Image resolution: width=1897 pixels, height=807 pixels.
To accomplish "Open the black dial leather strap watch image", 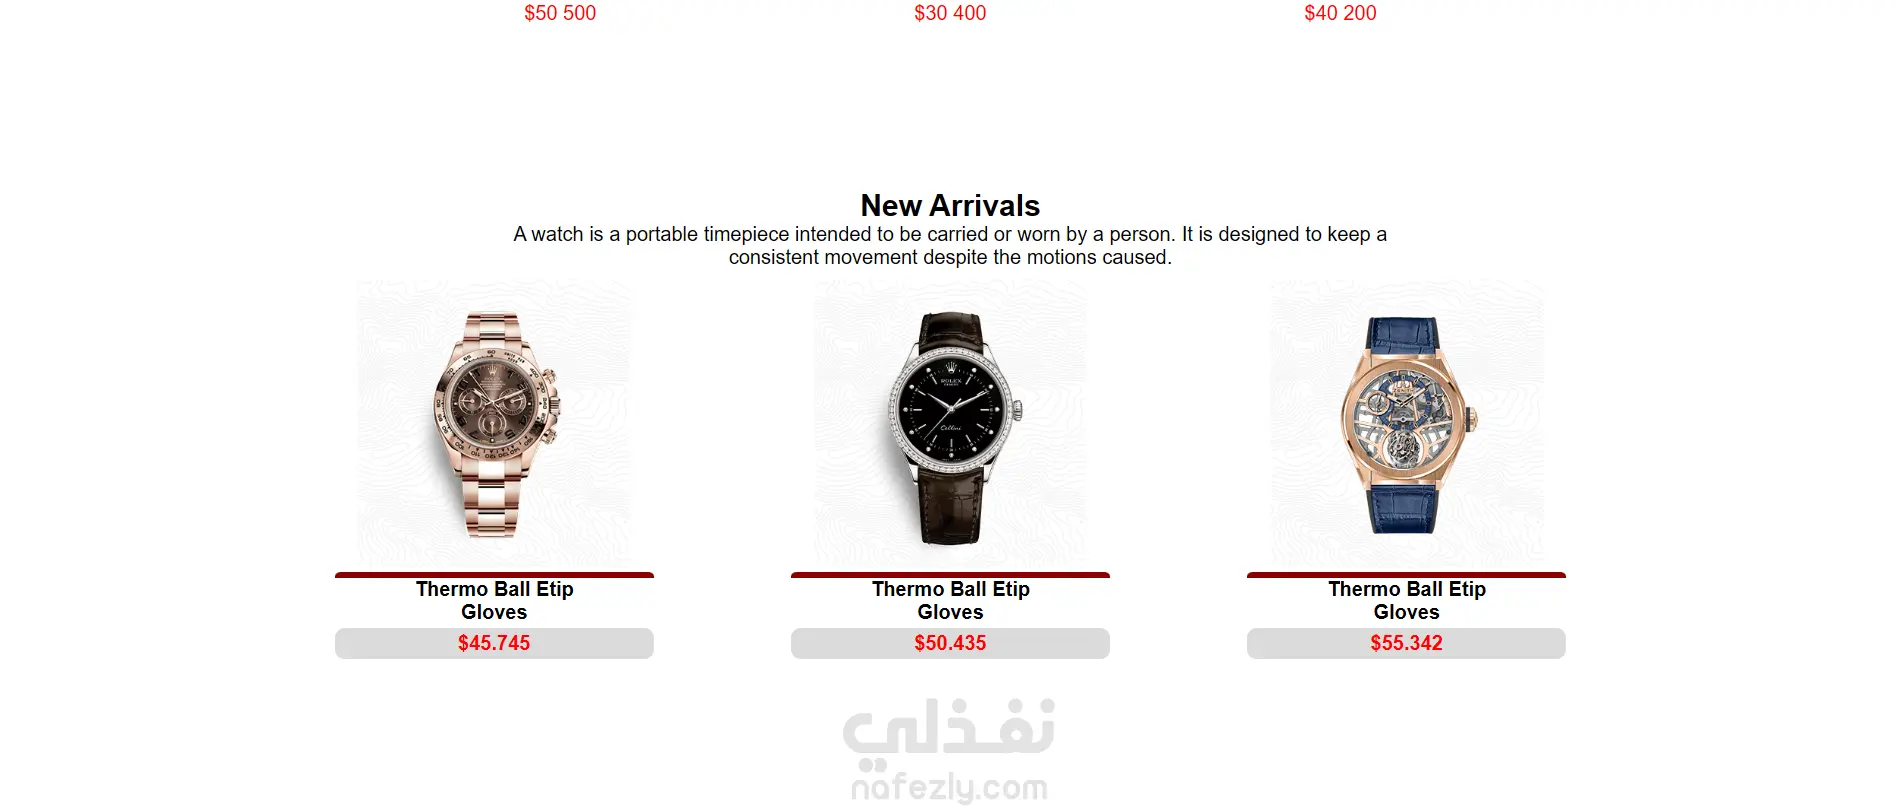I will tap(950, 421).
